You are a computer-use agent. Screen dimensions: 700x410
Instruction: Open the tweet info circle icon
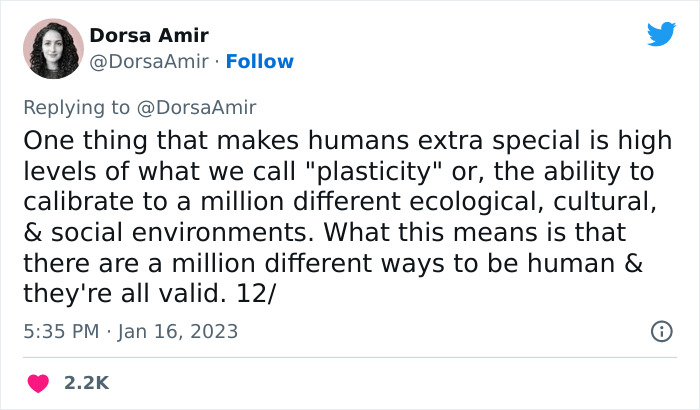tap(661, 331)
